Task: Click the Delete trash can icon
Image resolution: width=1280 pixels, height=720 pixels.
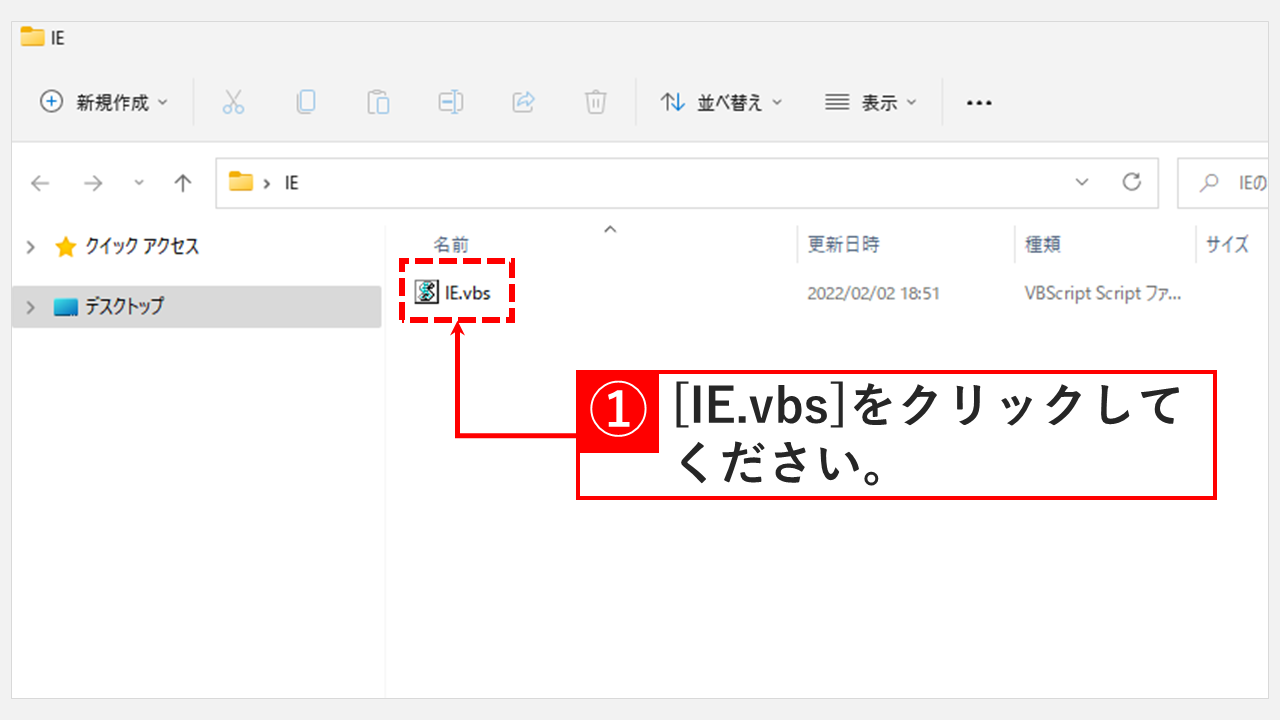Action: [595, 102]
